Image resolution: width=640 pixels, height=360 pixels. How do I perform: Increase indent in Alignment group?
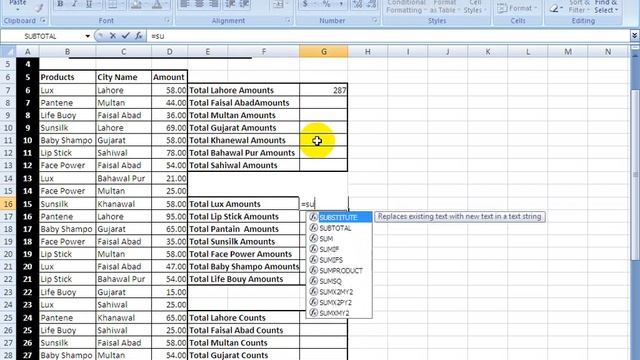244,4
